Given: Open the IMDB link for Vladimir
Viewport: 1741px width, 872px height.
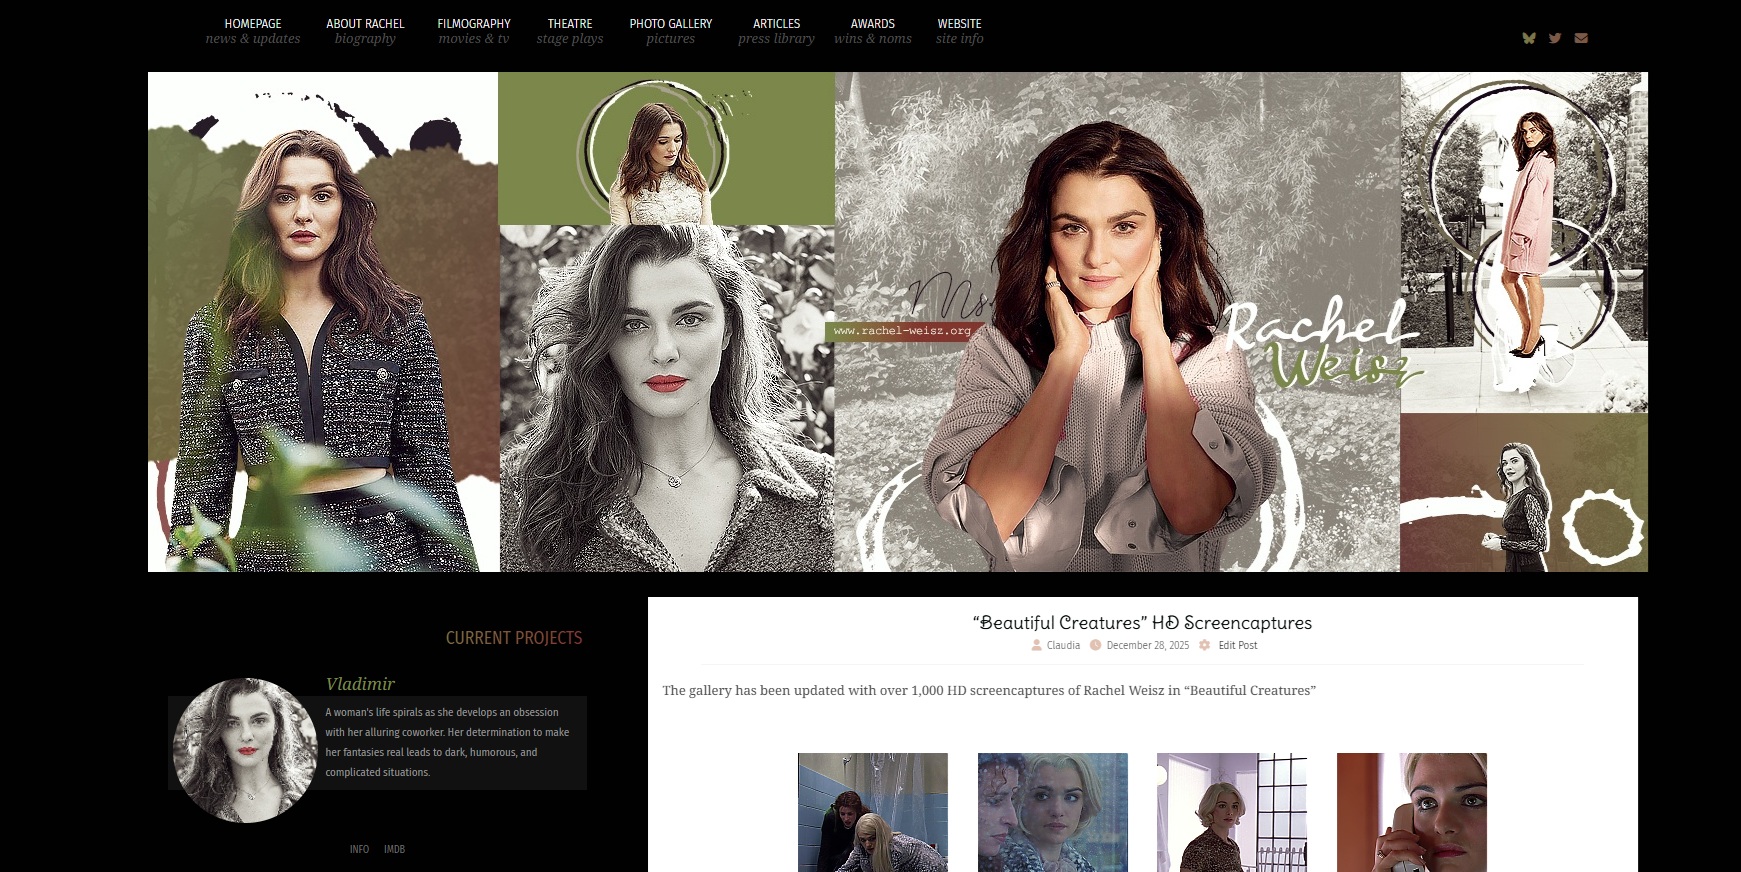Looking at the screenshot, I should [x=394, y=849].
